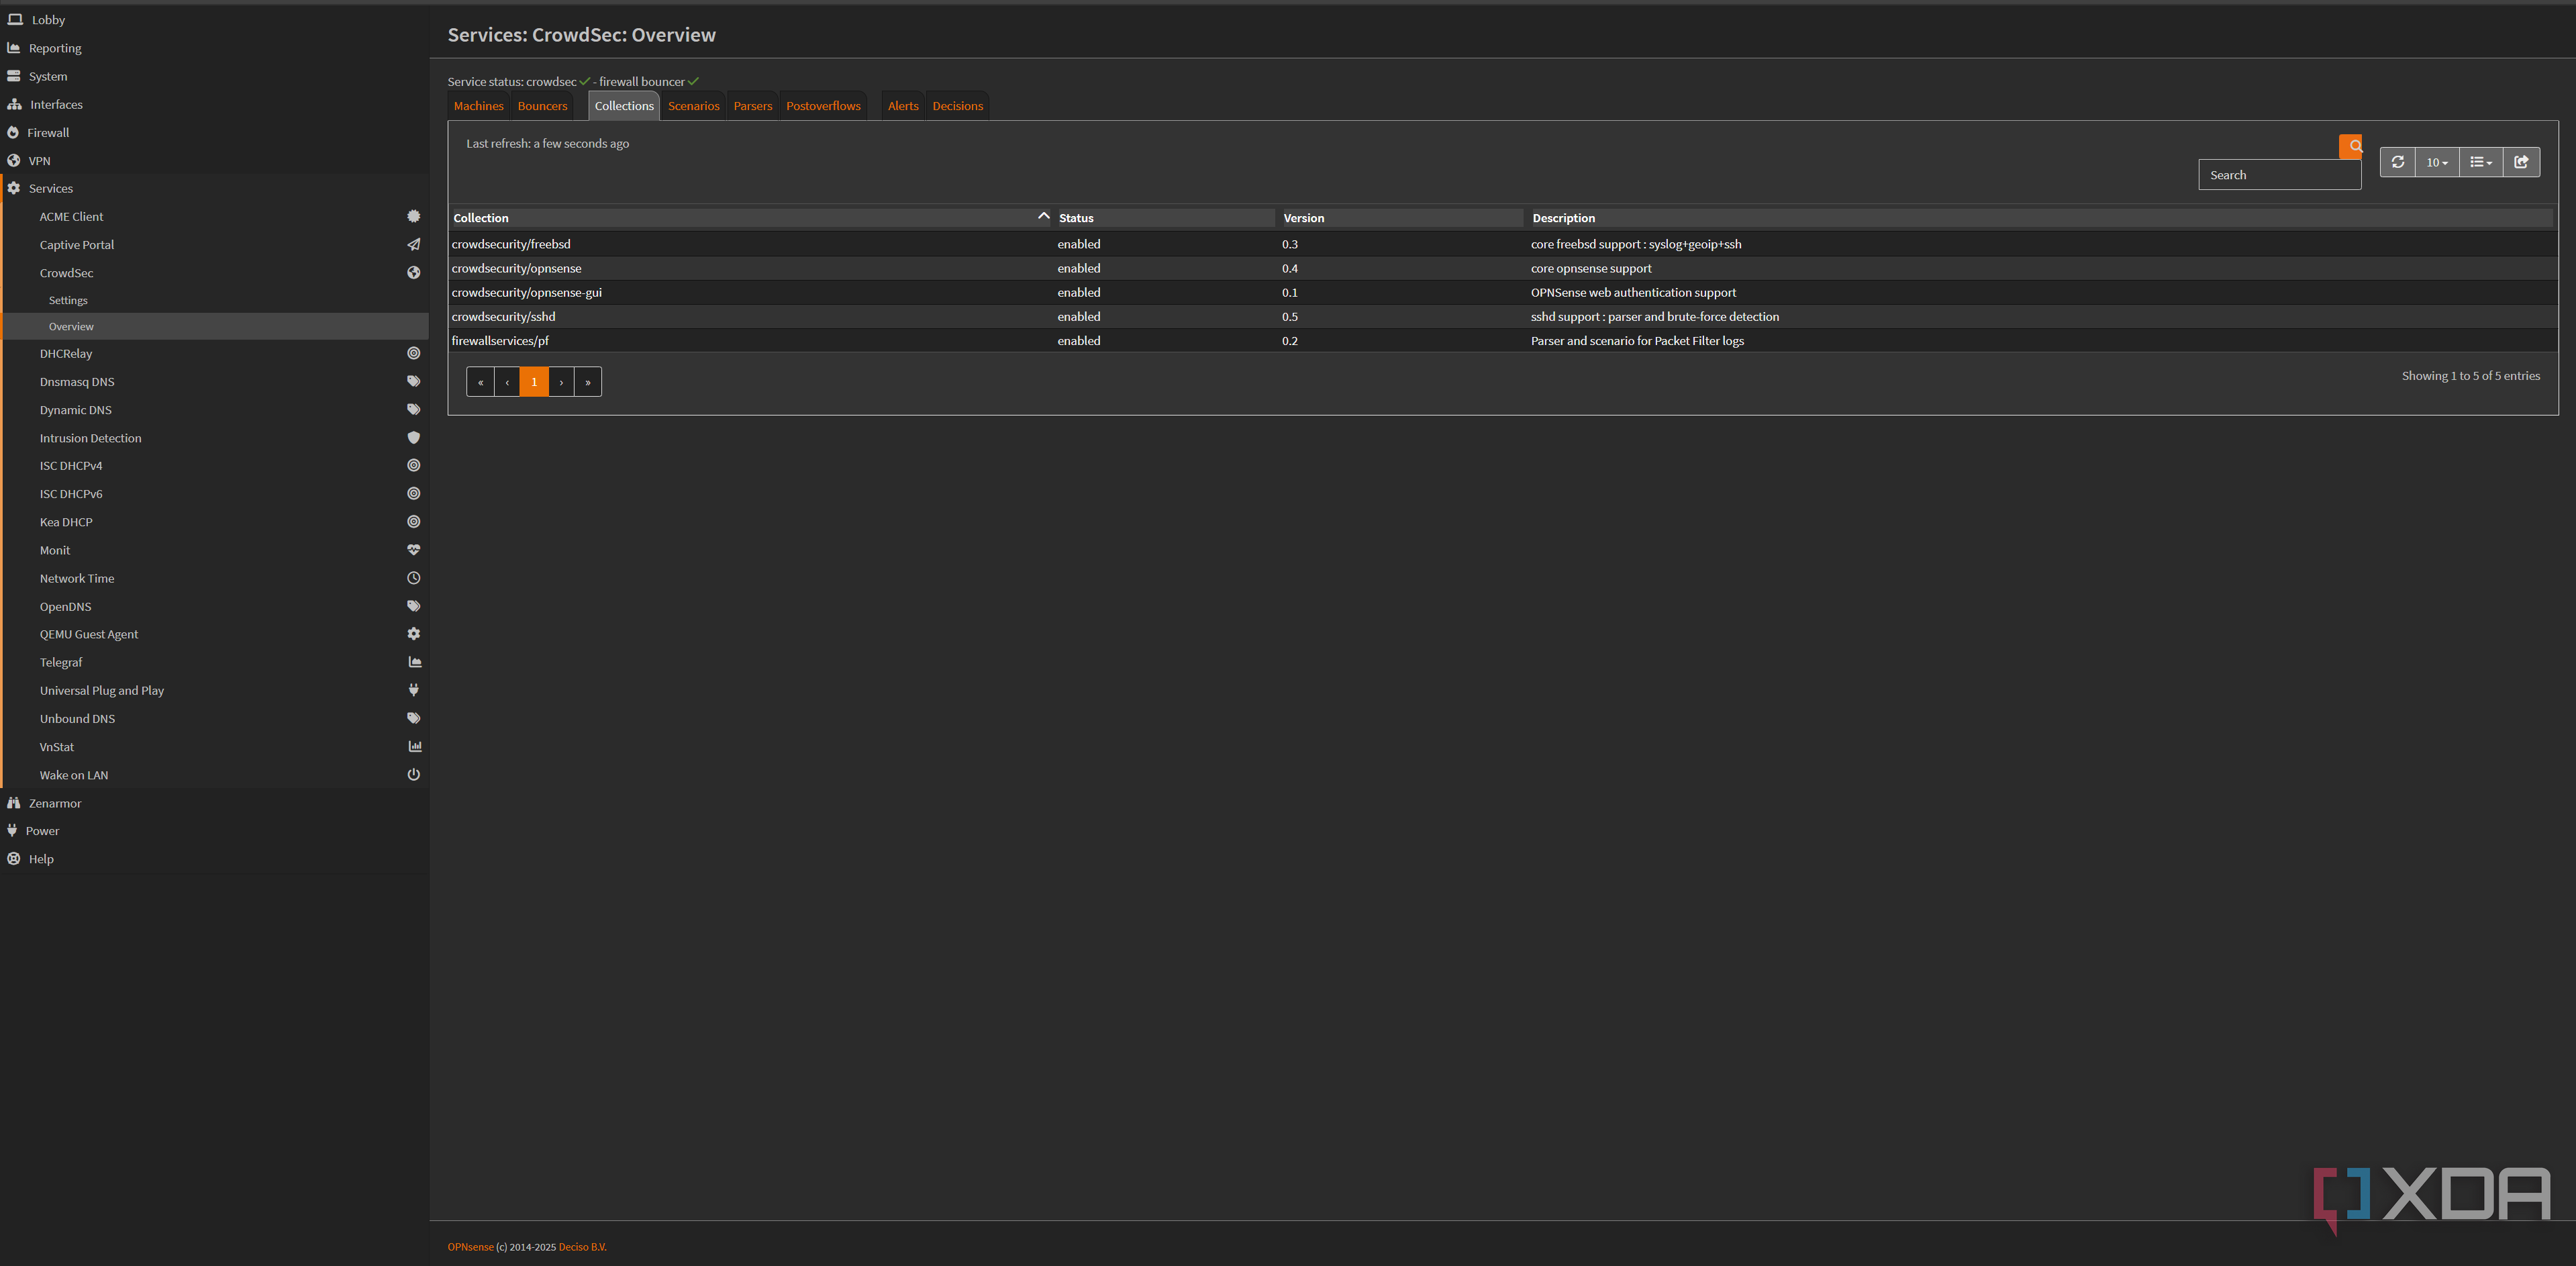Click the Wake on LAN power icon

[413, 774]
